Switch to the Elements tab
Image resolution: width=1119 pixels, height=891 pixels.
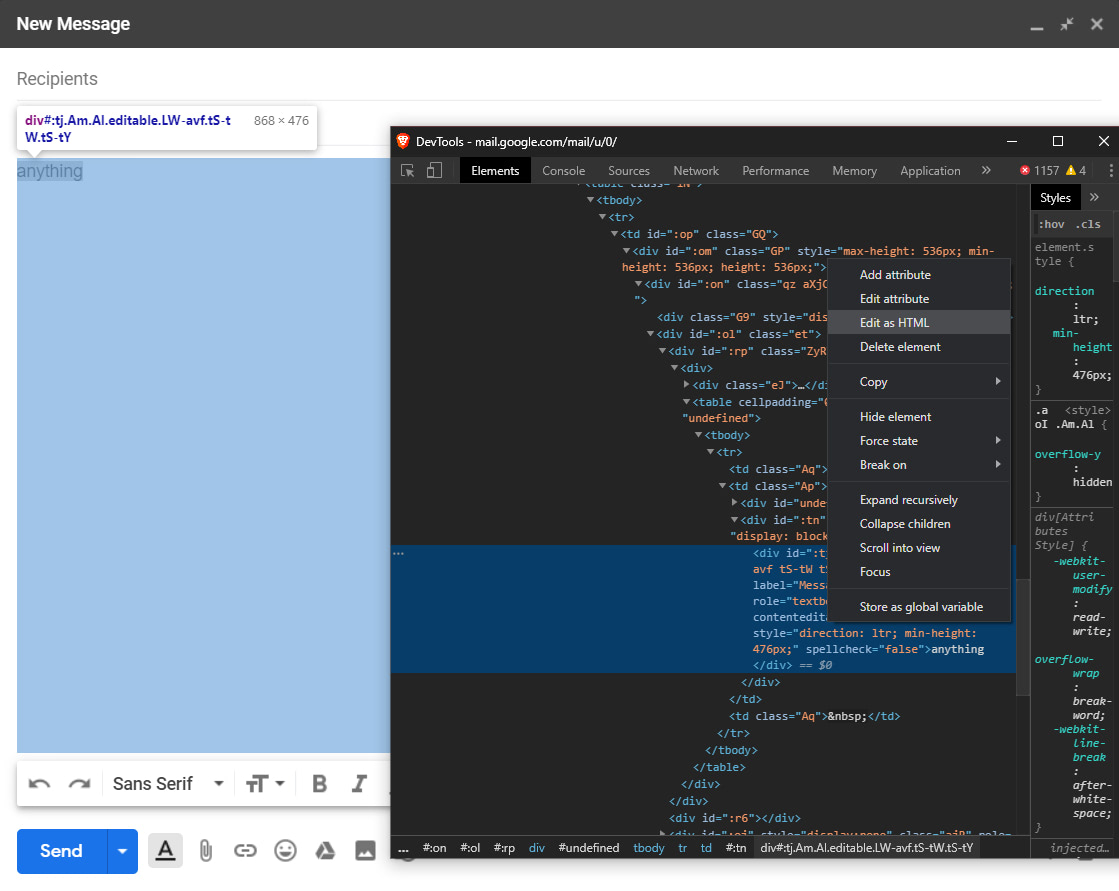pyautogui.click(x=495, y=170)
